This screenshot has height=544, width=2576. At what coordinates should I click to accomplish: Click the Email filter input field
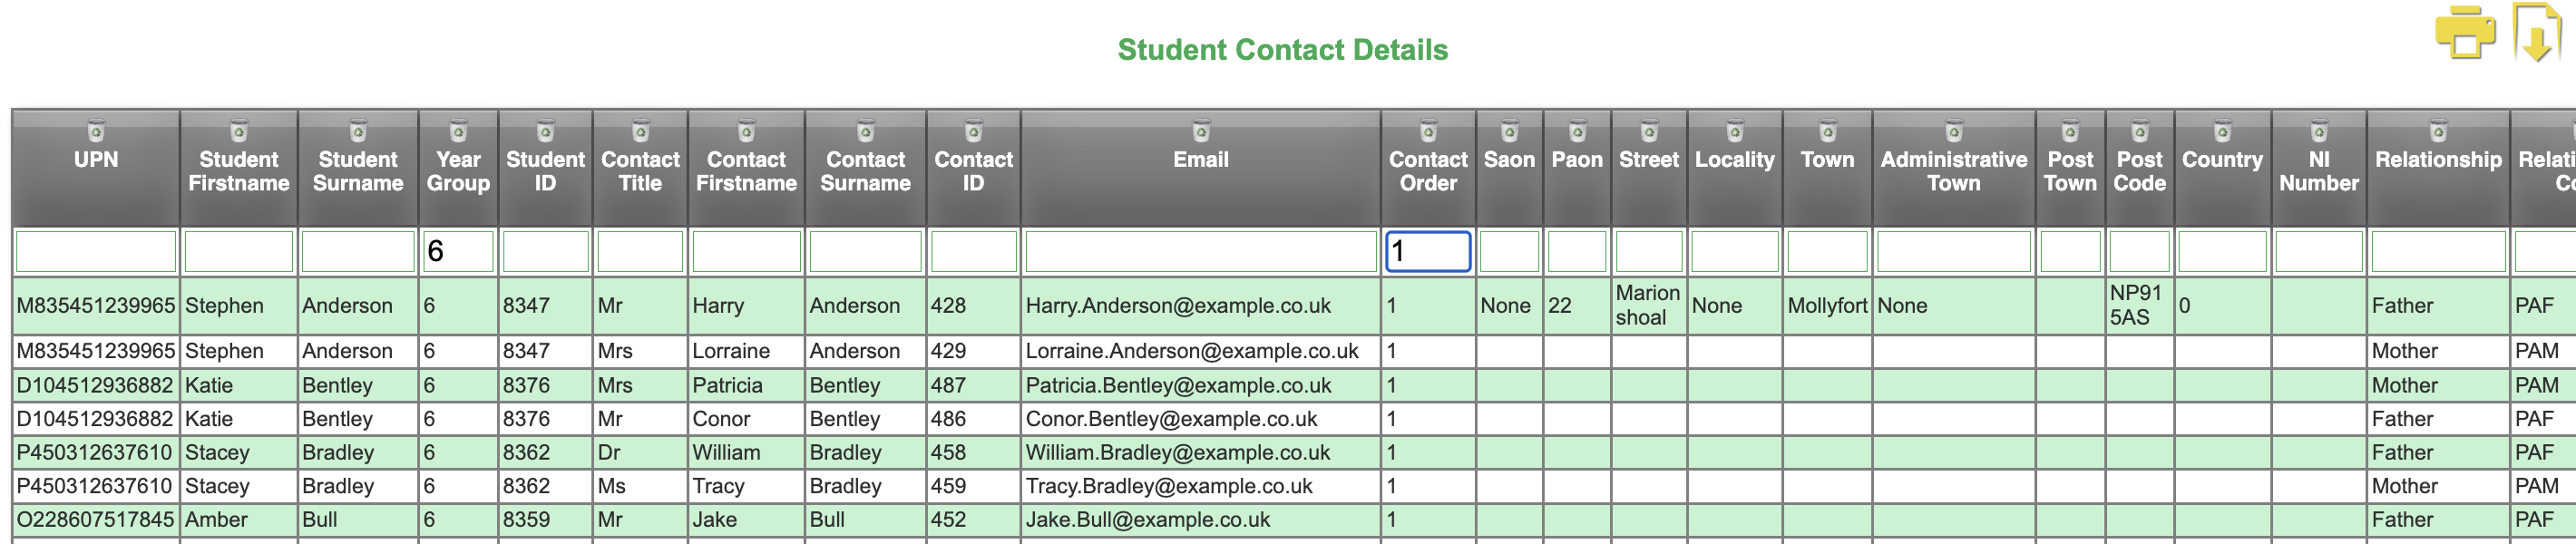[x=1201, y=251]
